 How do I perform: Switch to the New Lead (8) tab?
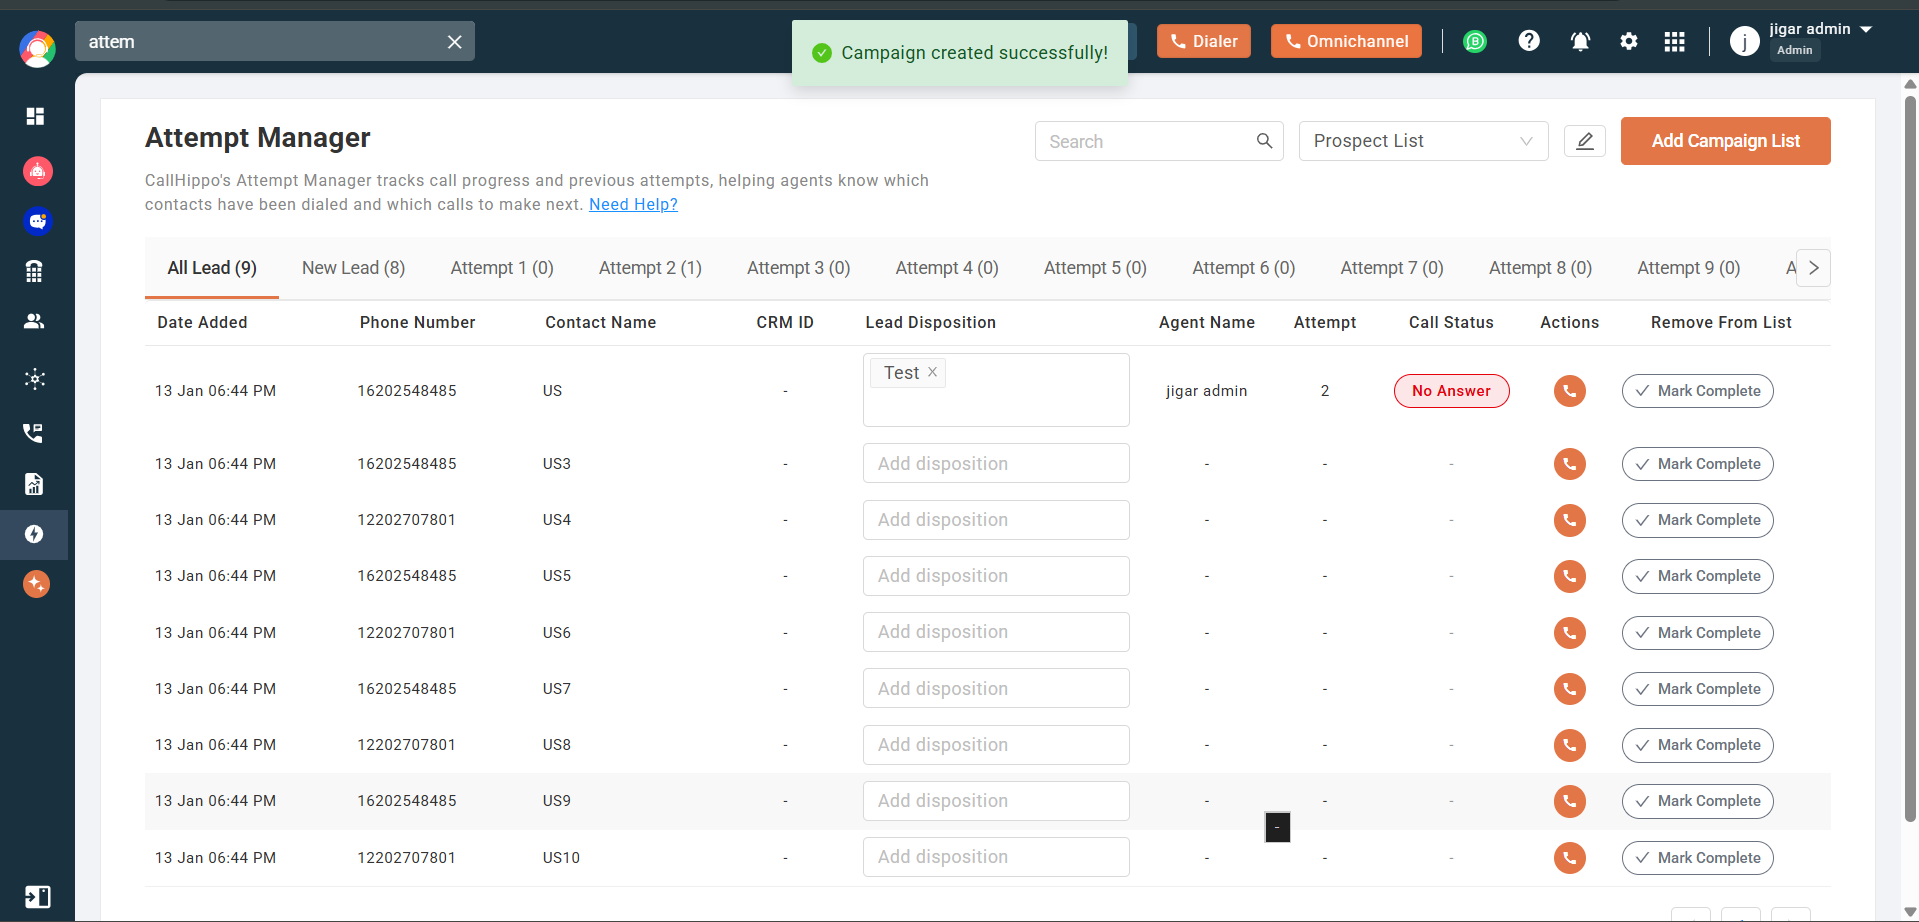tap(353, 268)
